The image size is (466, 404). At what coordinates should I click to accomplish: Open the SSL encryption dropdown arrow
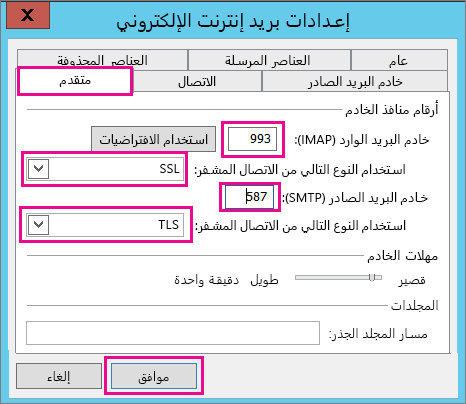click(x=39, y=169)
